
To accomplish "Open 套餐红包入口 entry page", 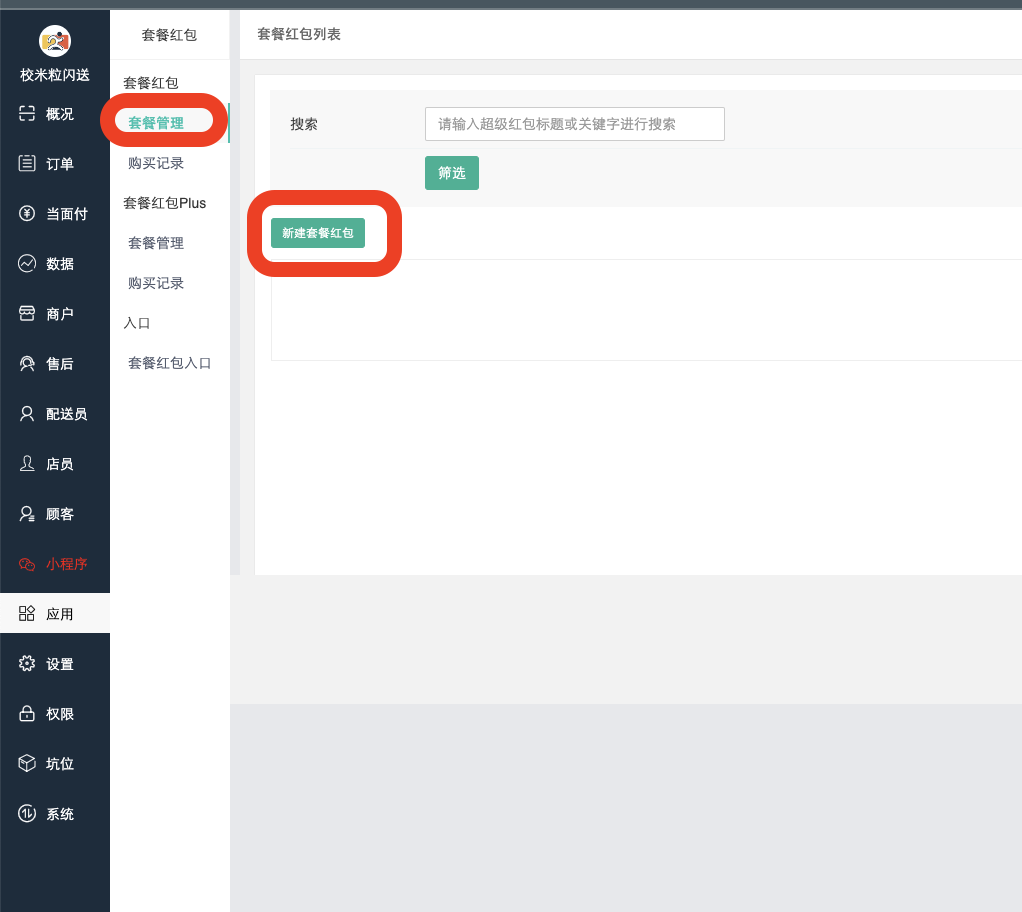I will point(170,363).
